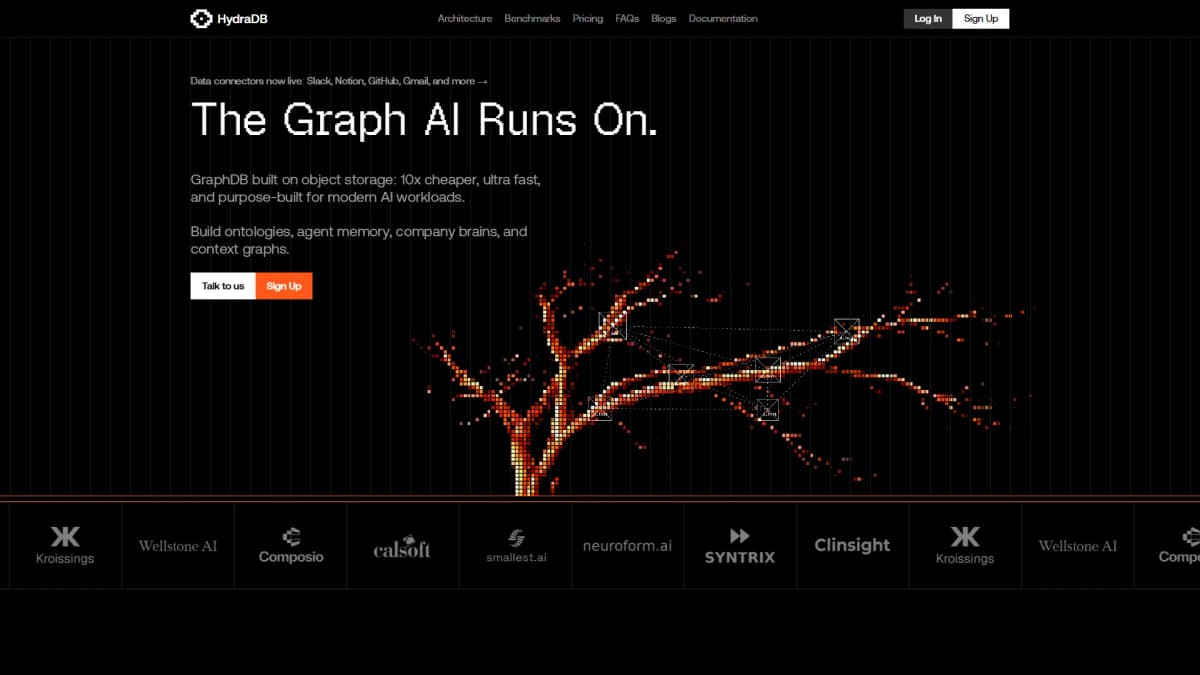Click the smallest.ai logo icon
This screenshot has height=675, width=1200.
pyautogui.click(x=516, y=538)
